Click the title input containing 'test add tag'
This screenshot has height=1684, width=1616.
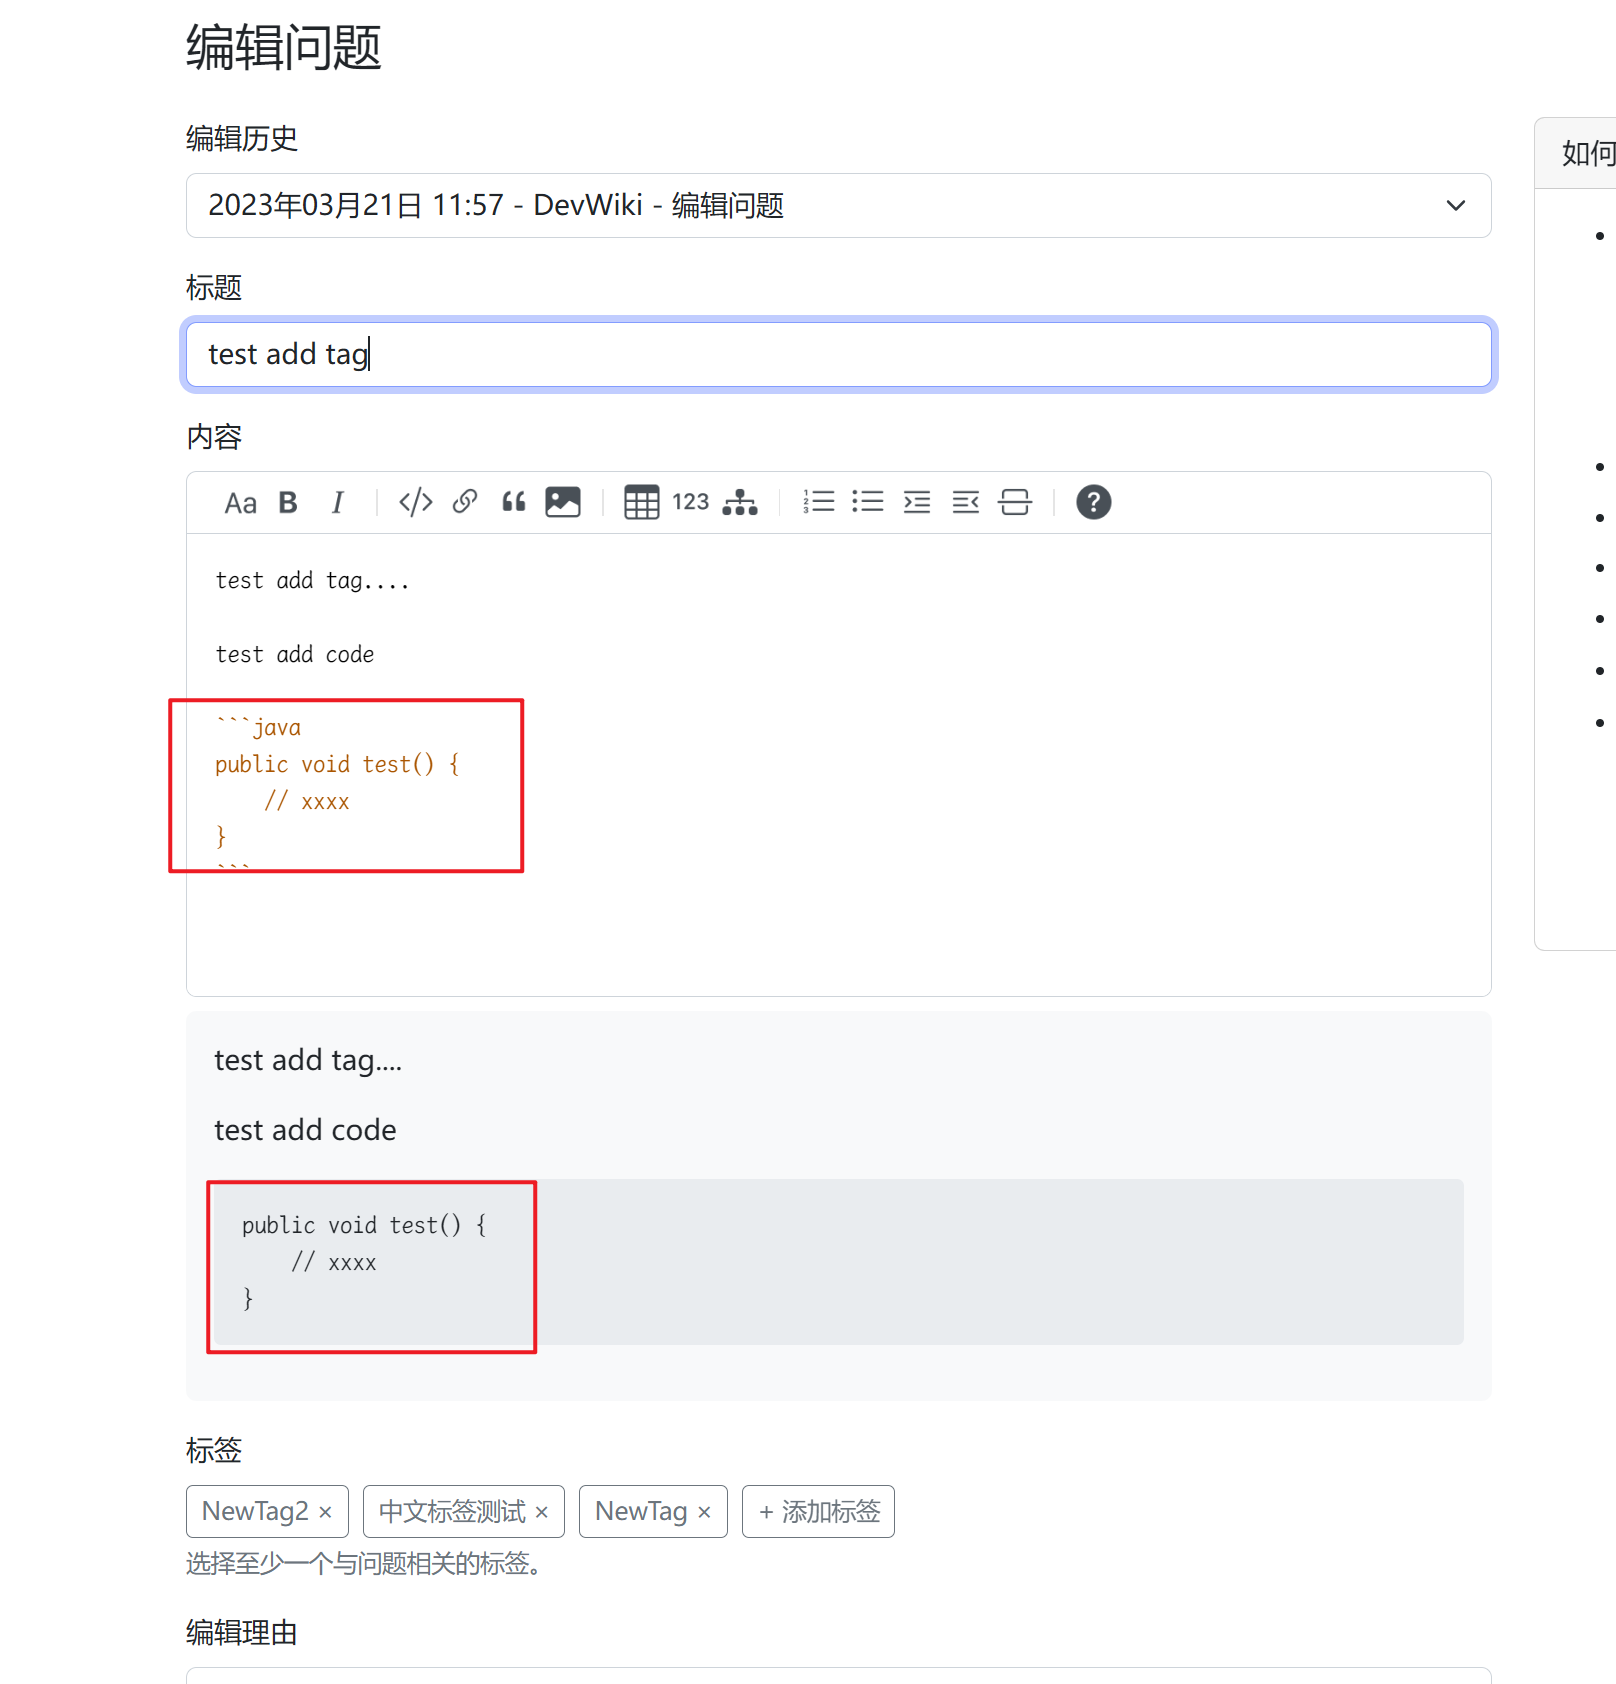pyautogui.click(x=838, y=354)
